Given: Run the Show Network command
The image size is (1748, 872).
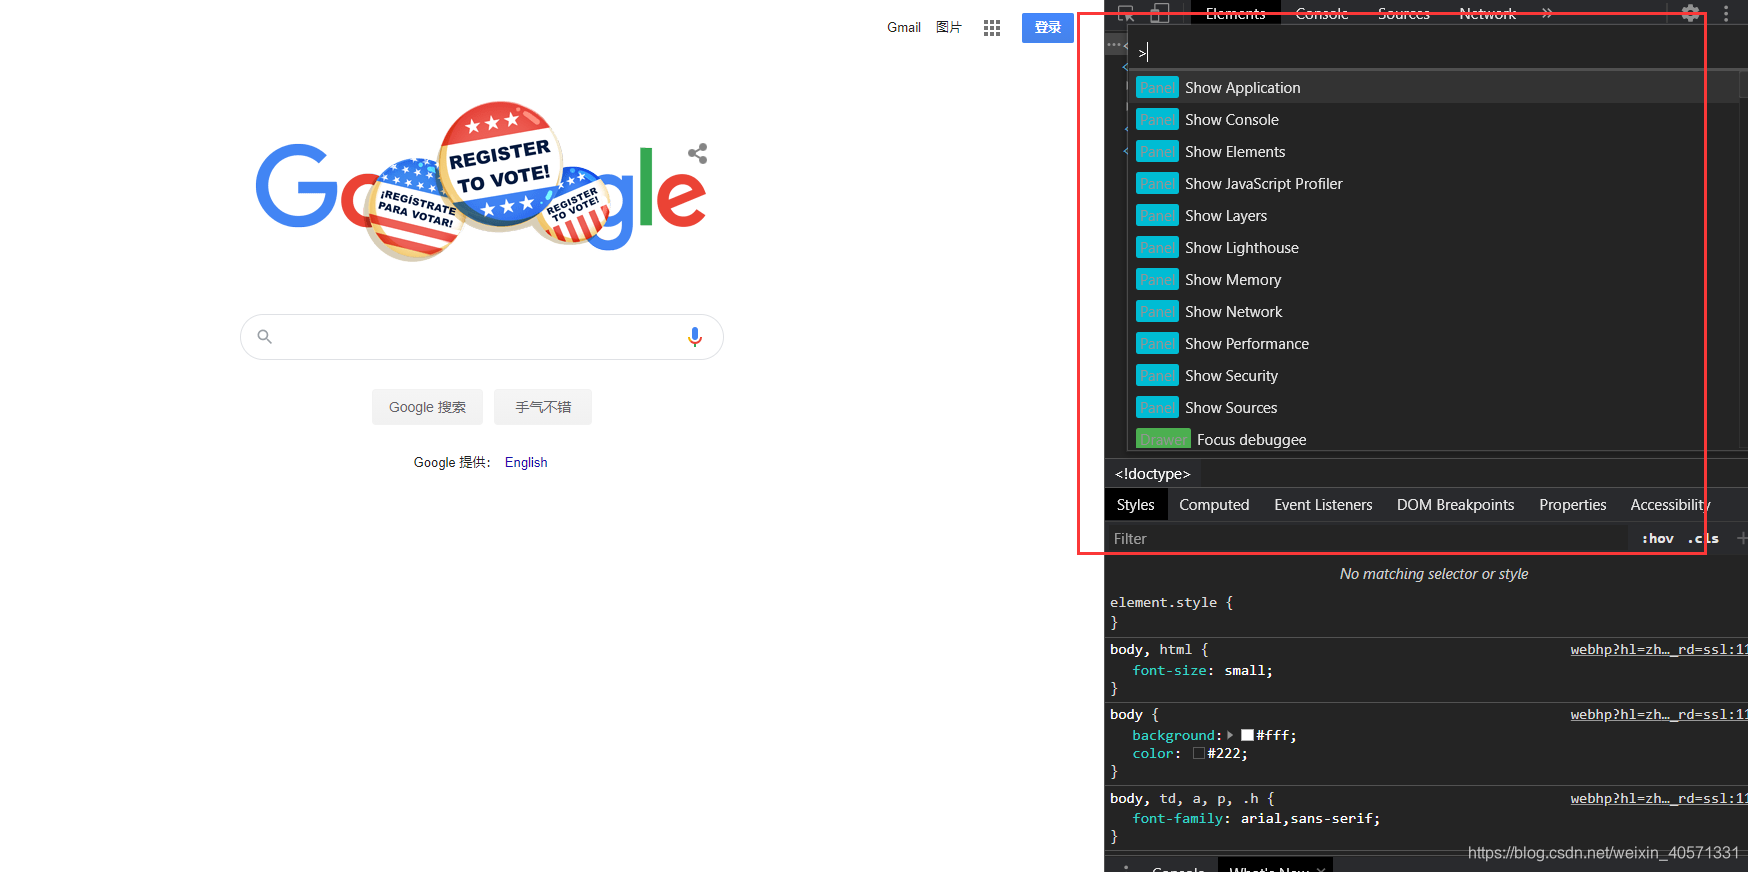Looking at the screenshot, I should pyautogui.click(x=1432, y=312).
